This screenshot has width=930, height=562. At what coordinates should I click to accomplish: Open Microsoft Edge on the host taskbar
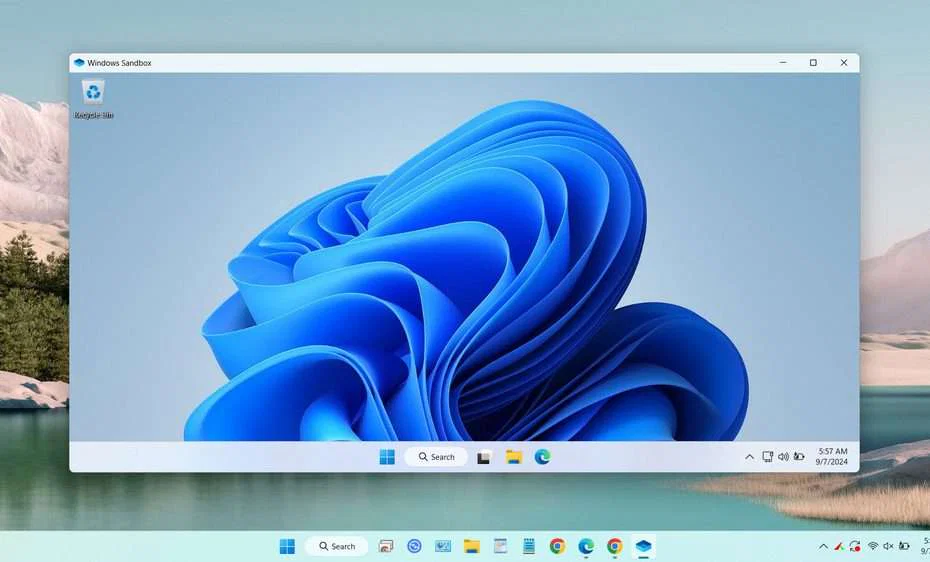click(x=586, y=546)
